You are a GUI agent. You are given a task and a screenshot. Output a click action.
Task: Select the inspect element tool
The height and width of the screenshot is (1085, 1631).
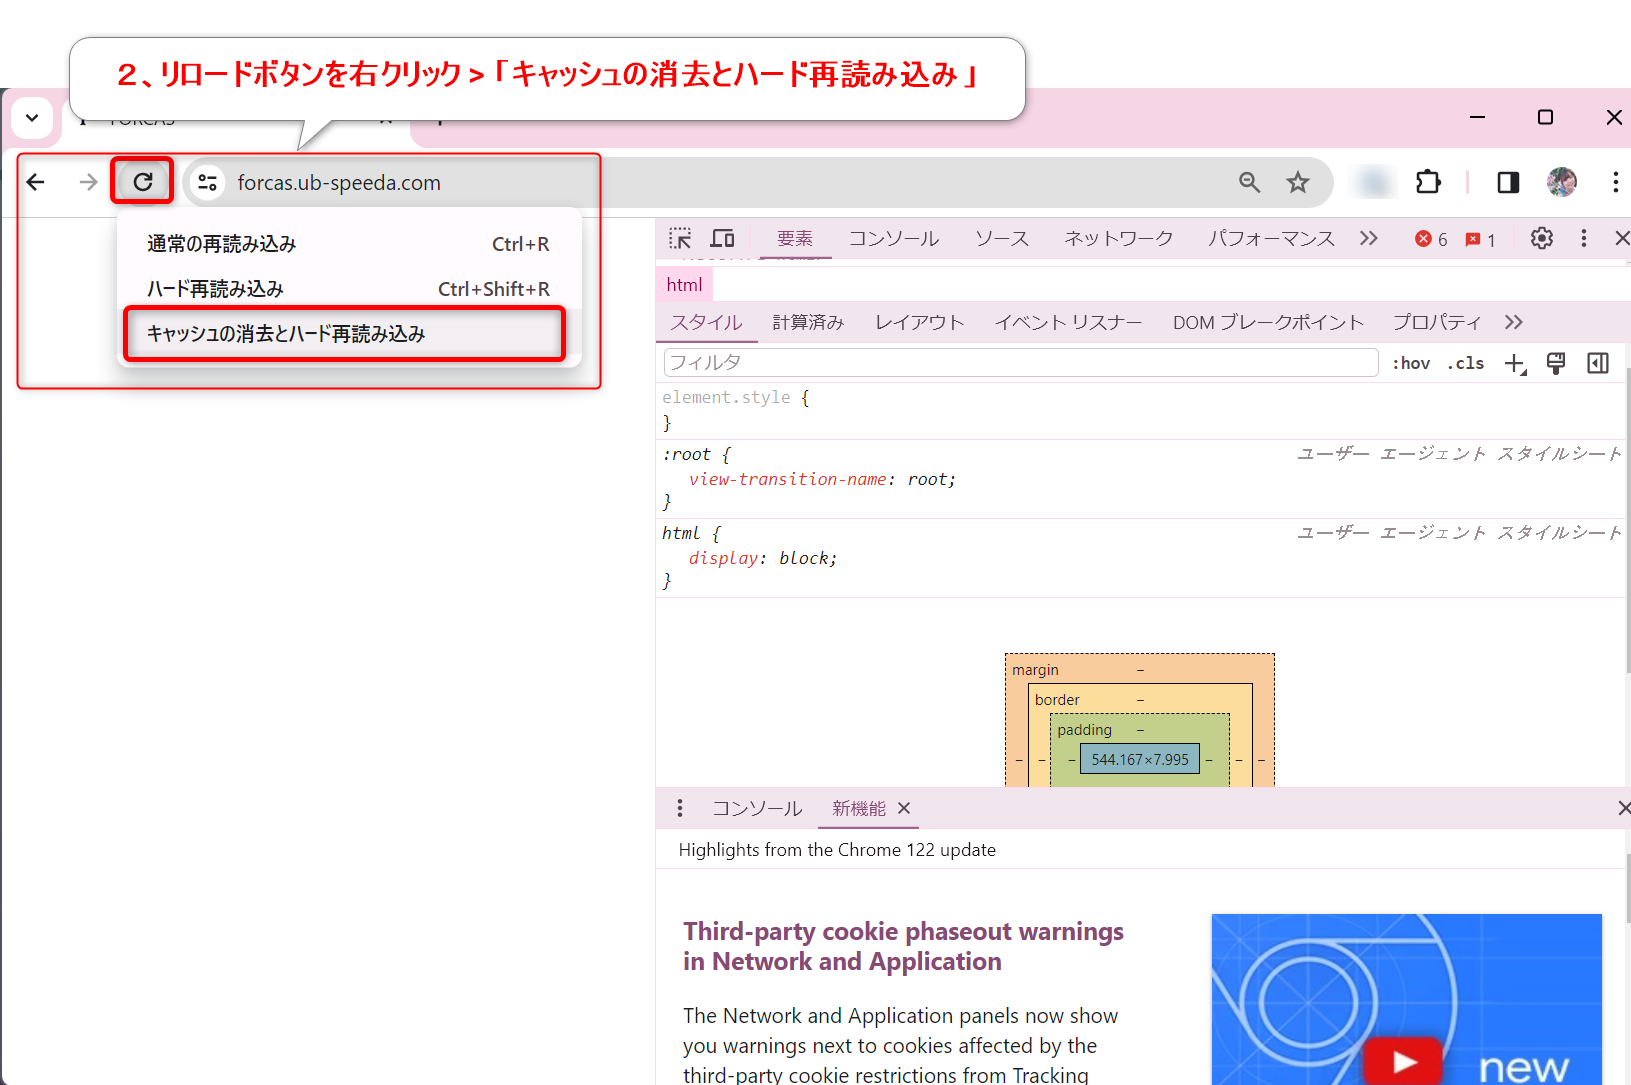click(x=679, y=238)
